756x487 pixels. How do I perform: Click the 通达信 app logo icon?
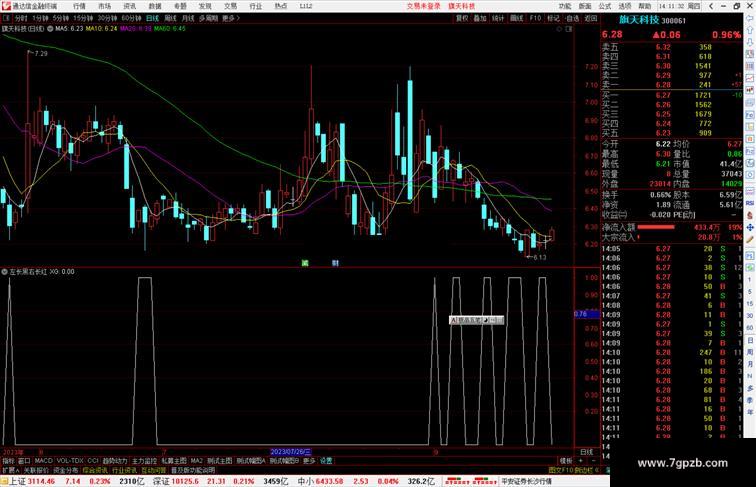(6, 6)
